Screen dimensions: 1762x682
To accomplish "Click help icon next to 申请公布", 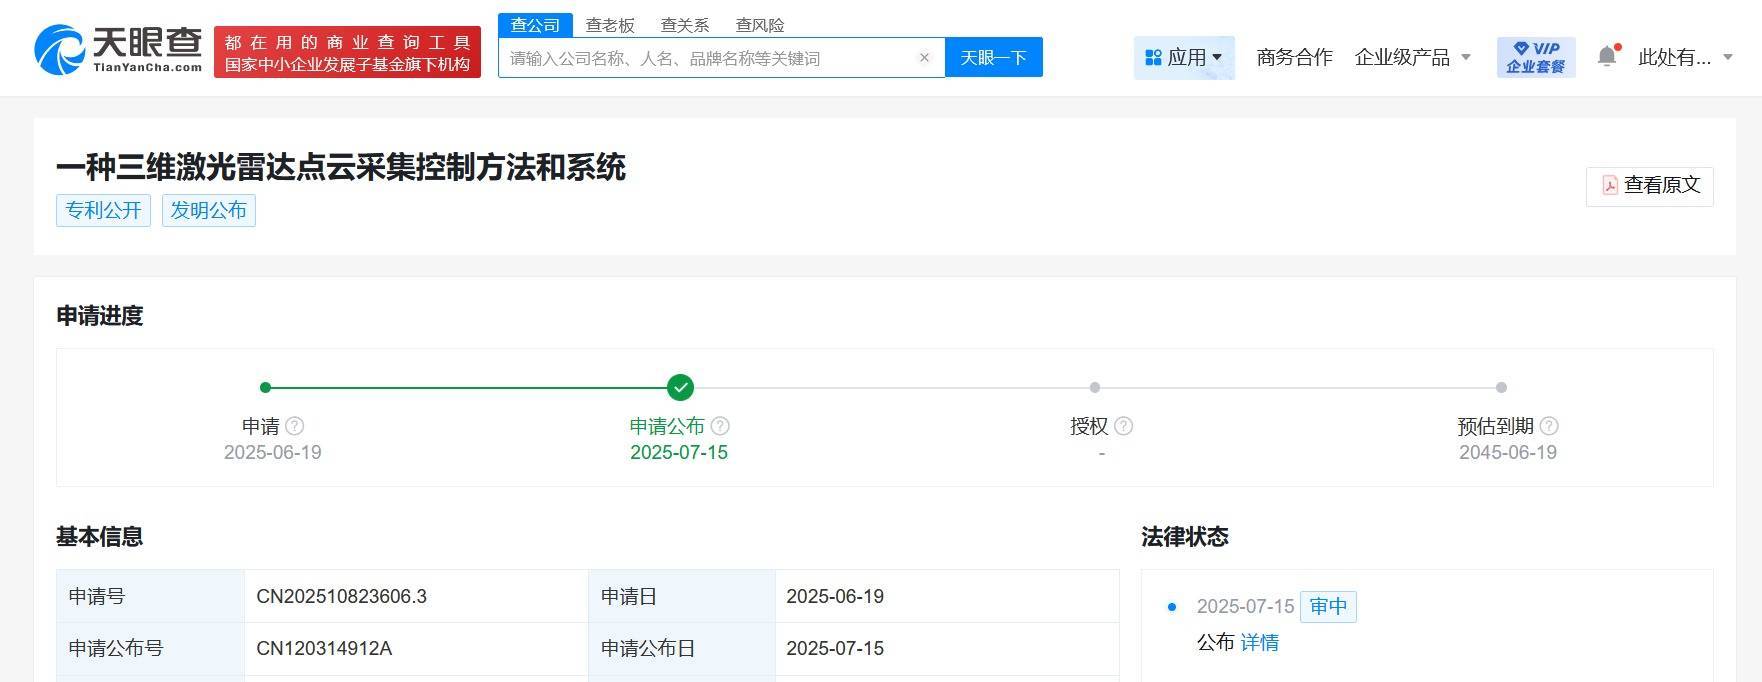I will [x=720, y=426].
